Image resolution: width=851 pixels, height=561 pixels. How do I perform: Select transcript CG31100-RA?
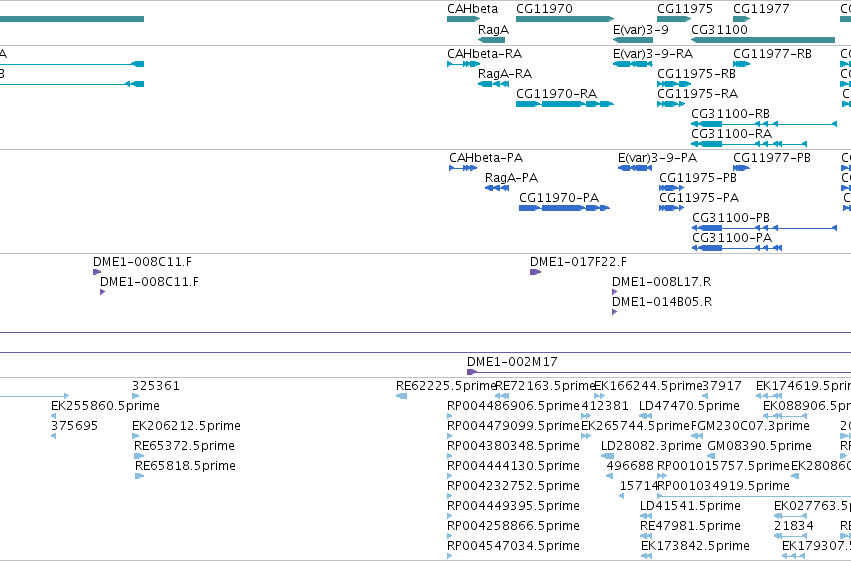(749, 144)
